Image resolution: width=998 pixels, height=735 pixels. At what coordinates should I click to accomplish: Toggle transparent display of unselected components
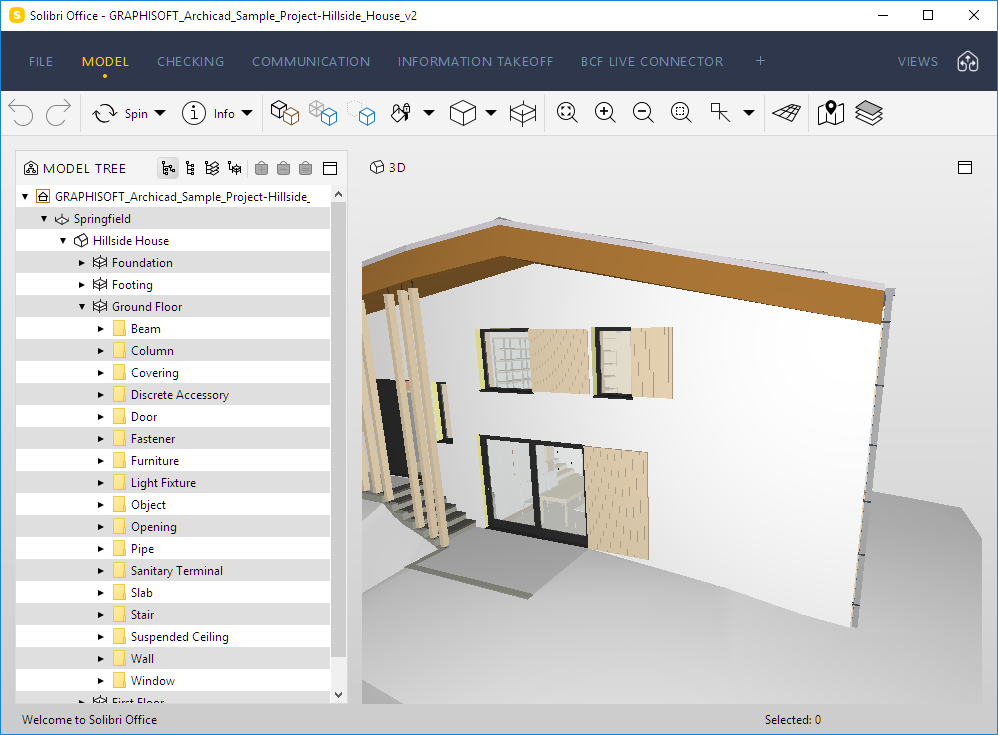click(323, 113)
